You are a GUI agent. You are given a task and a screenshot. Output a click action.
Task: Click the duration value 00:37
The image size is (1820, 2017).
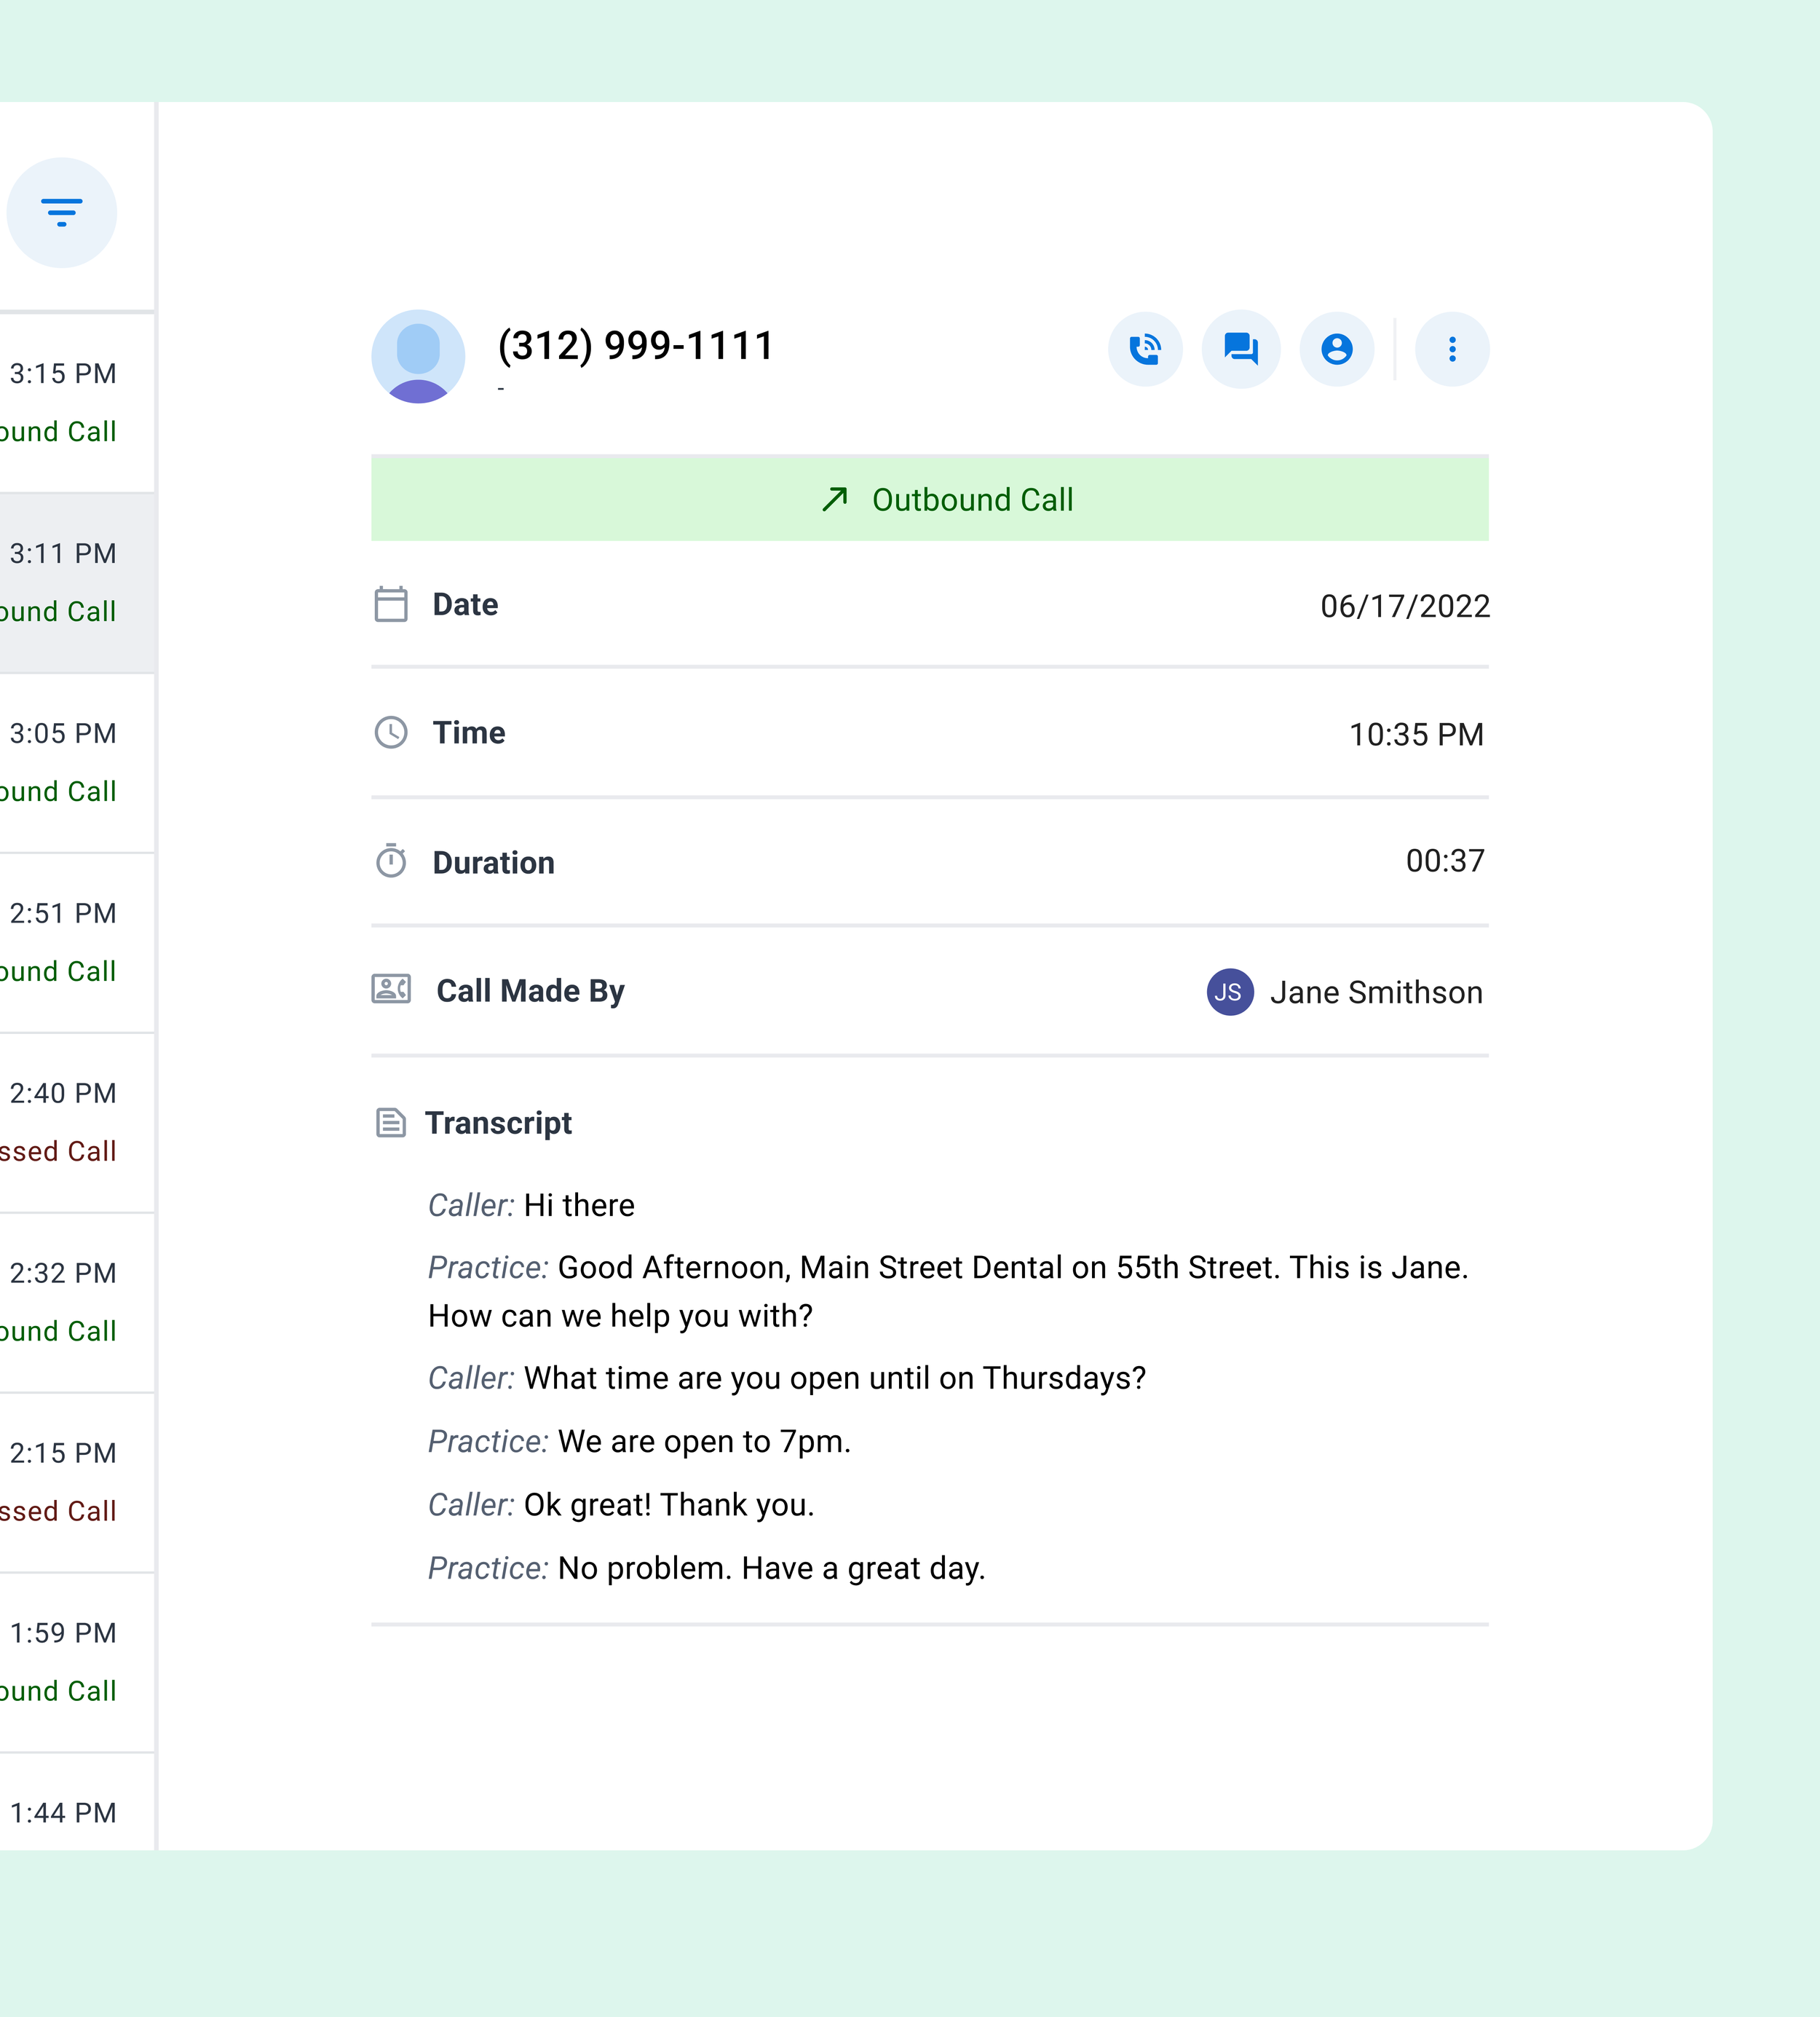[1445, 861]
